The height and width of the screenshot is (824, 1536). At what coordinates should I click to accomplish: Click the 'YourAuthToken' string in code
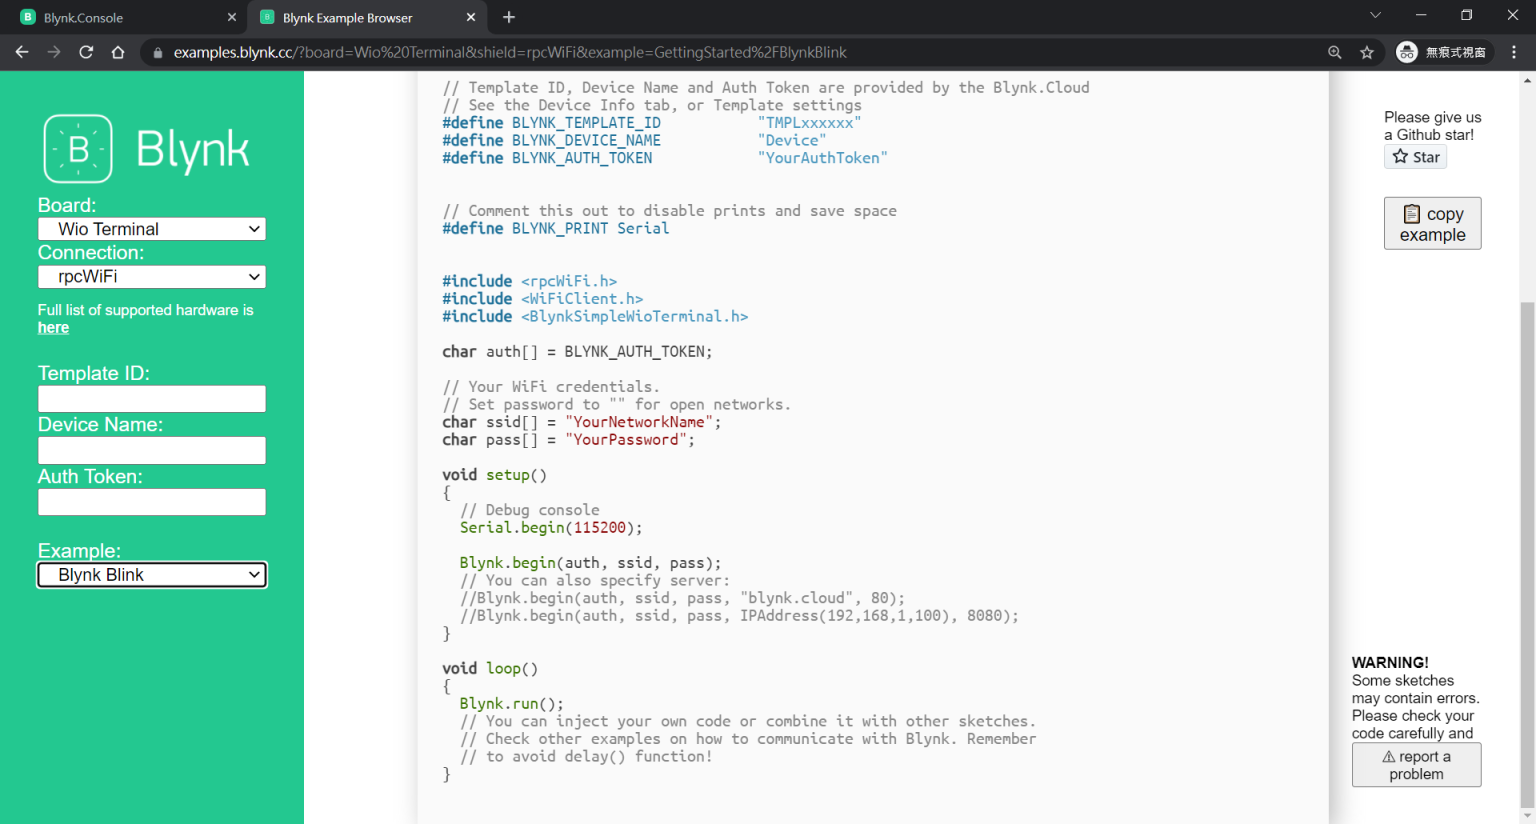pyautogui.click(x=822, y=158)
